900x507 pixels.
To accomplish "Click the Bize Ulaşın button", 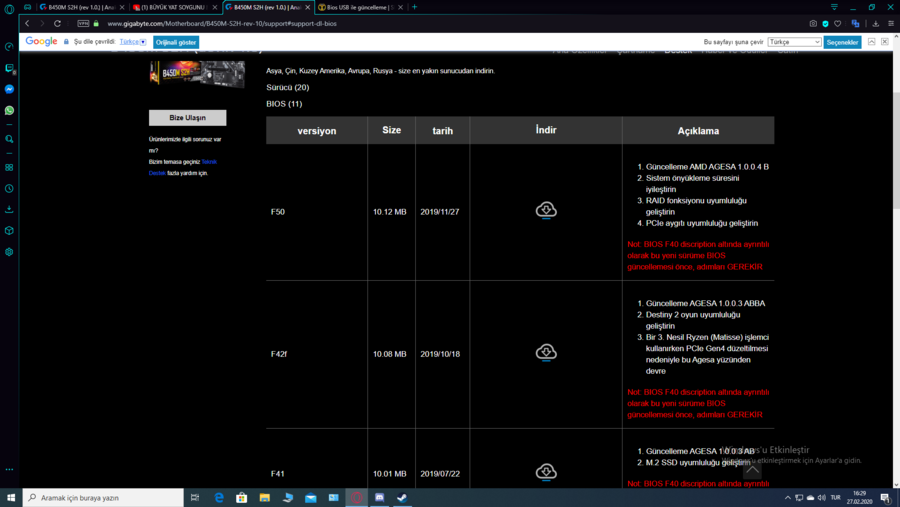I will point(187,118).
